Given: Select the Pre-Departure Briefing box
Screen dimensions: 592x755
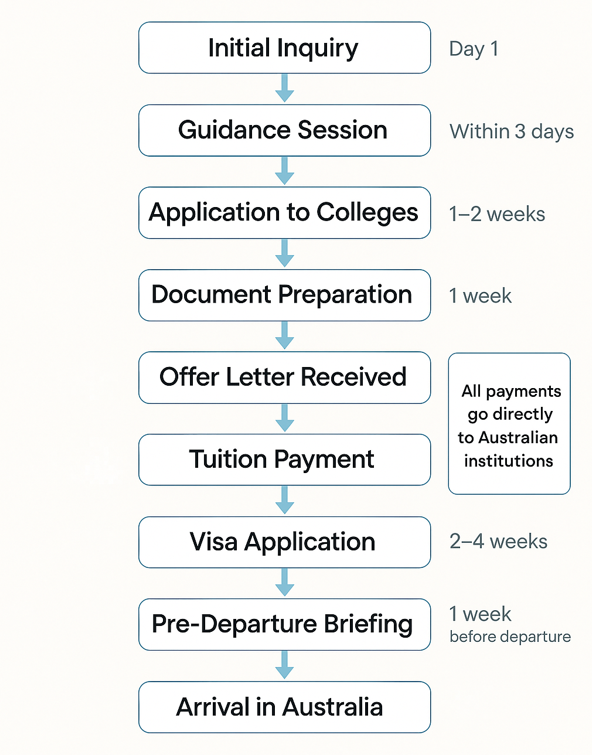Looking at the screenshot, I should (x=284, y=625).
